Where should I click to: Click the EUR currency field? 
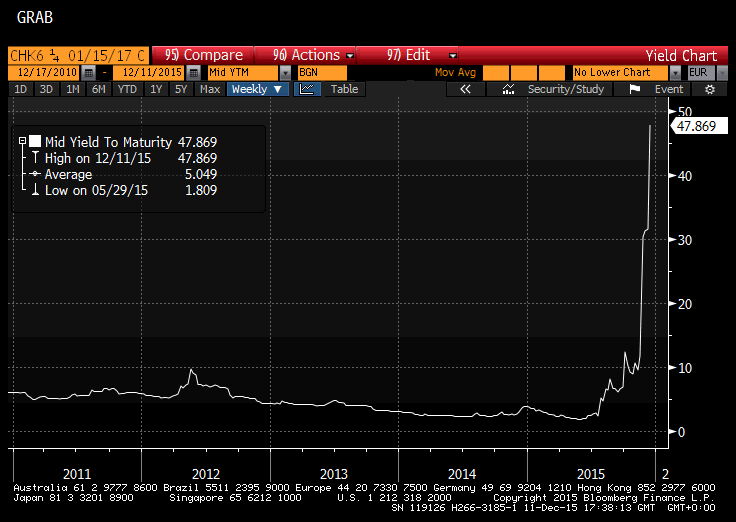(x=701, y=73)
